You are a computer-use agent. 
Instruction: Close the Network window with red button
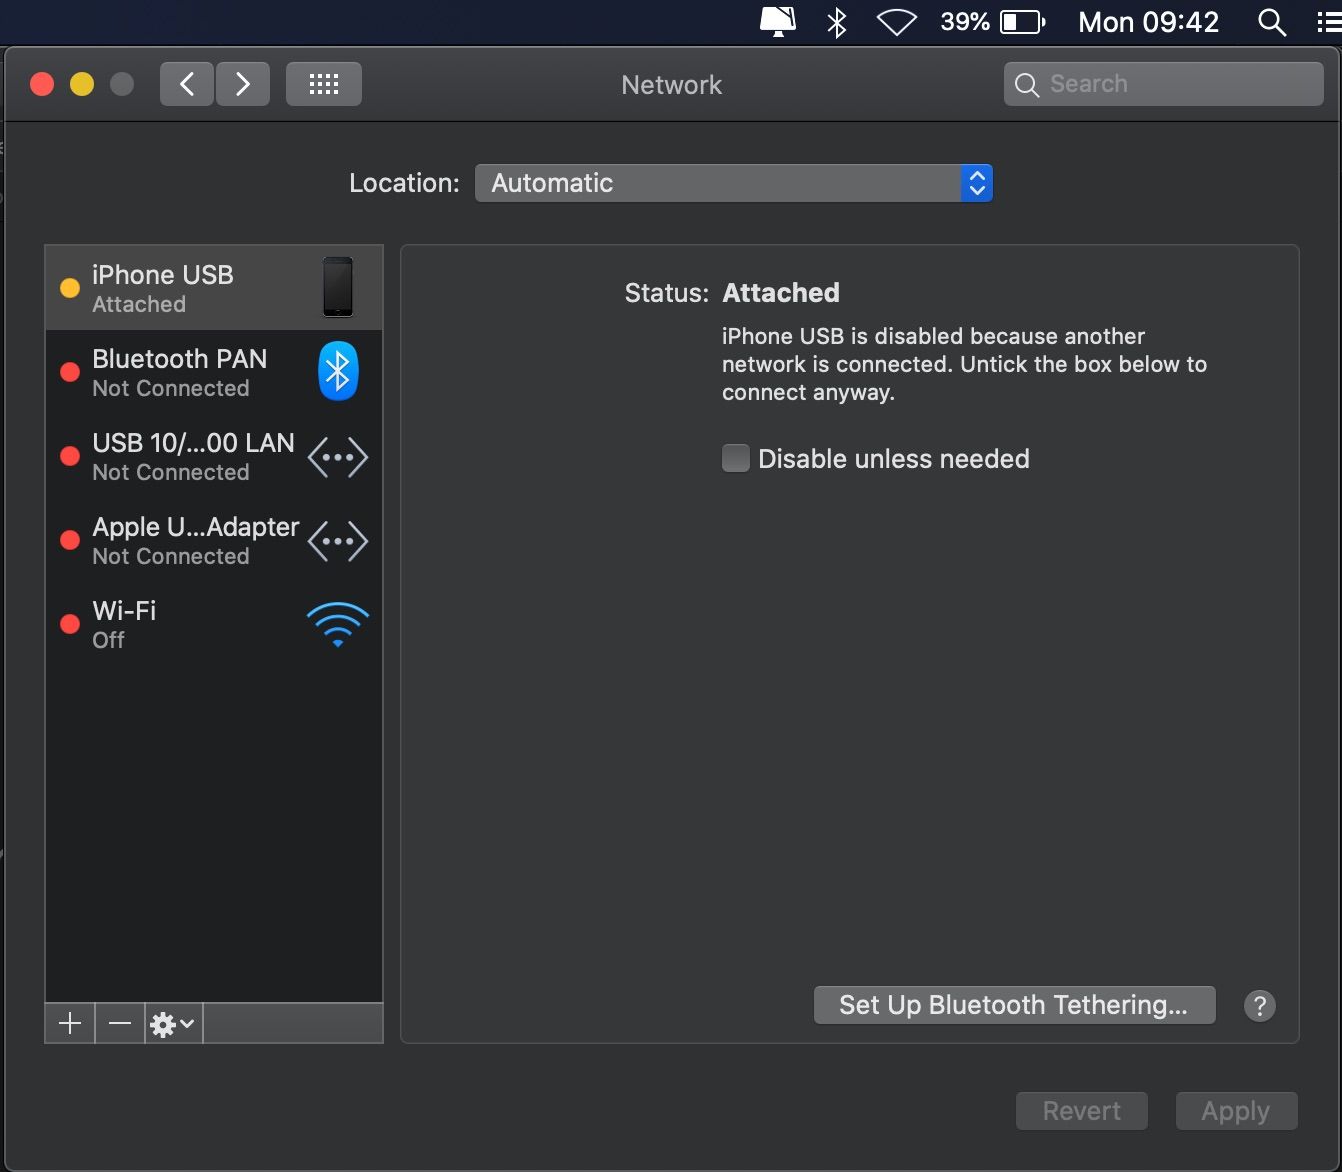(42, 84)
